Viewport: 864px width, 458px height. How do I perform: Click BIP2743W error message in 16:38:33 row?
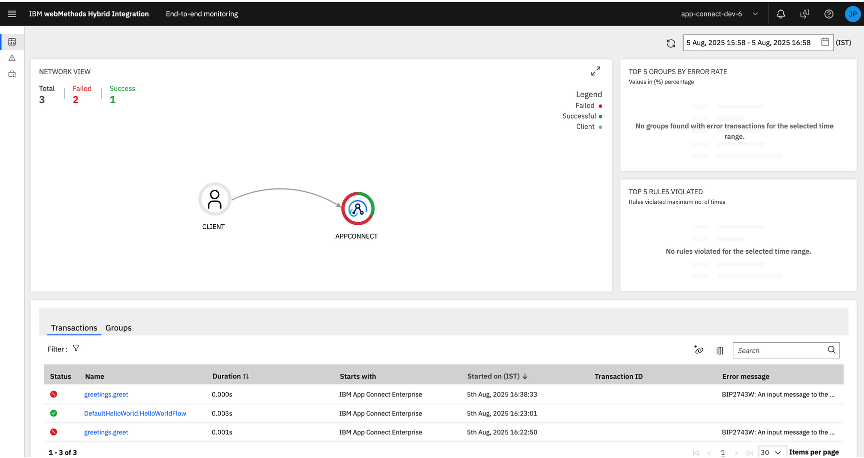[778, 395]
